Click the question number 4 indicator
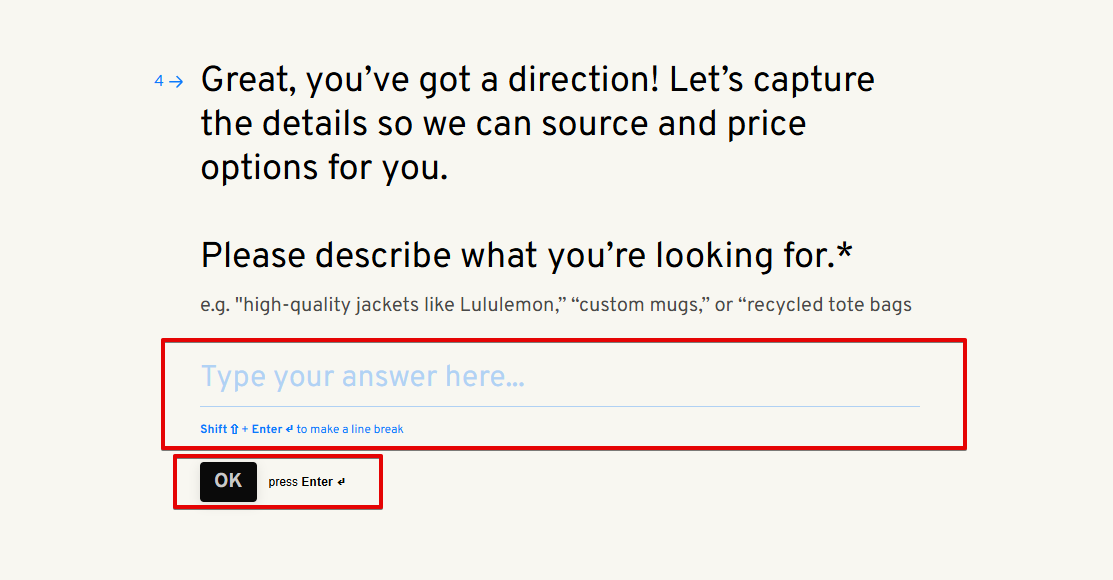The image size is (1113, 580). coord(159,82)
